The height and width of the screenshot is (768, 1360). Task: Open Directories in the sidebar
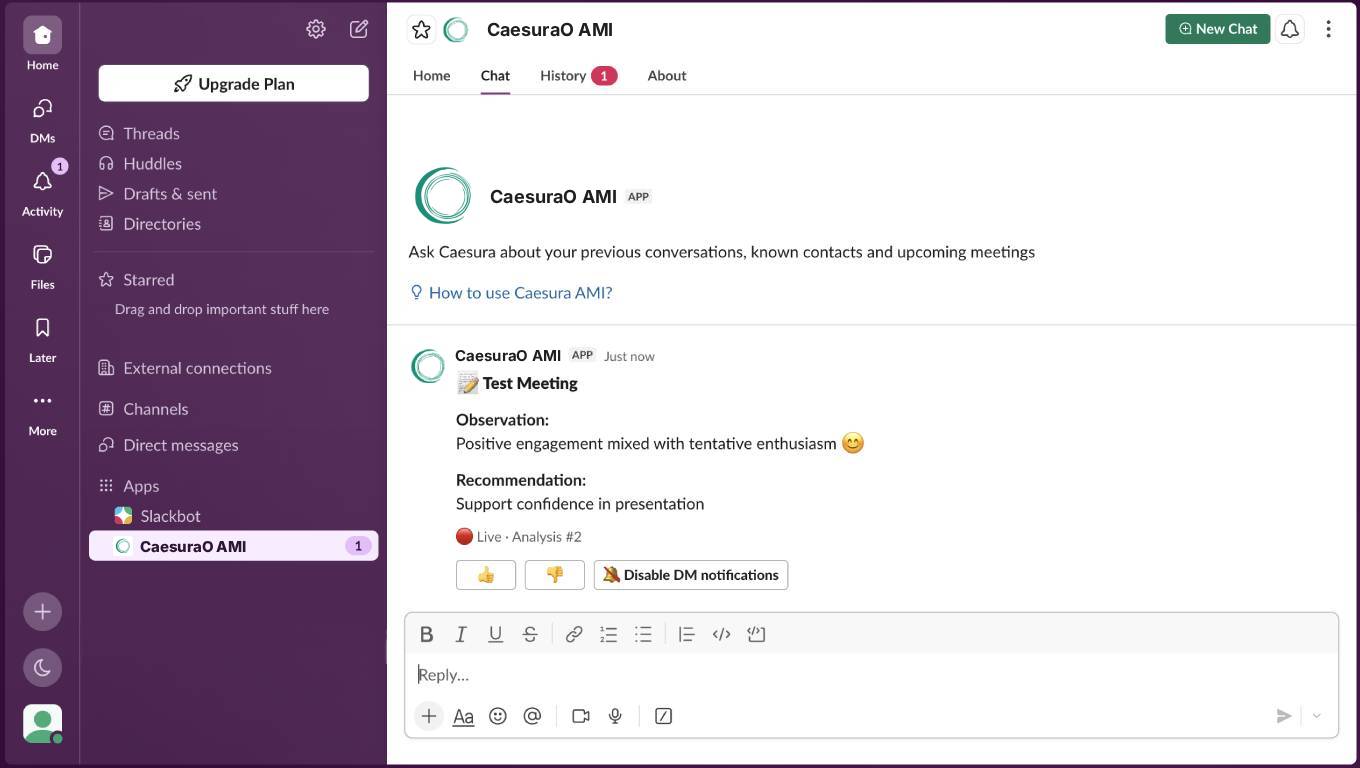162,223
